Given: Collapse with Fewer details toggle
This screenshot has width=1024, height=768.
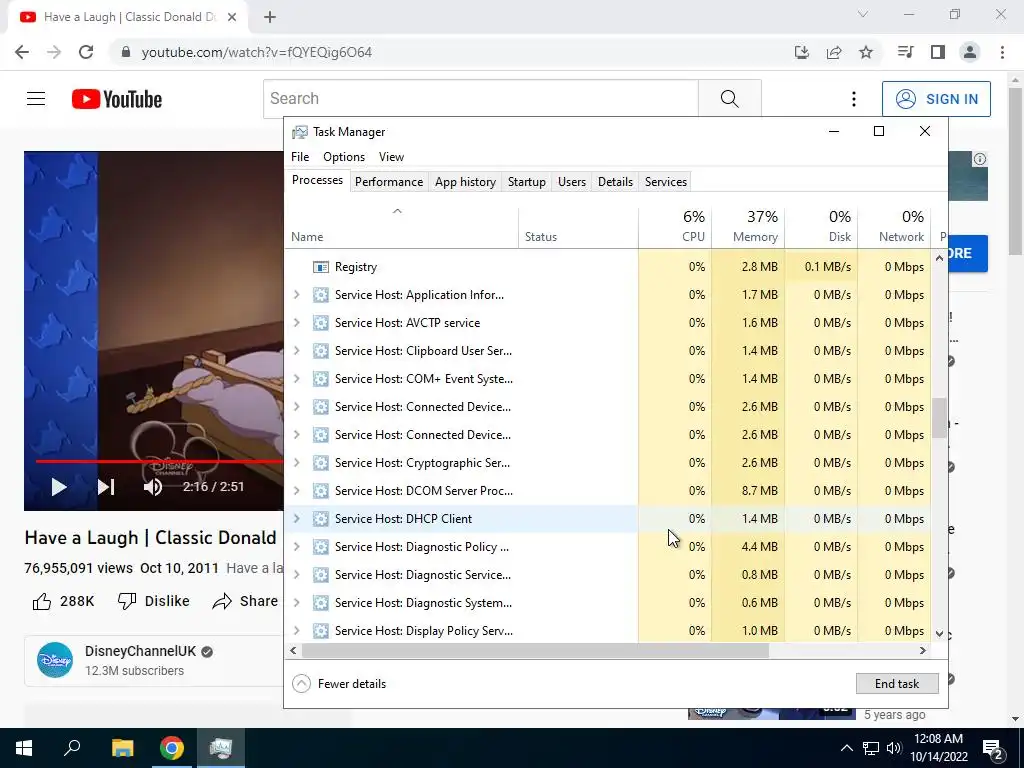Looking at the screenshot, I should pyautogui.click(x=340, y=684).
